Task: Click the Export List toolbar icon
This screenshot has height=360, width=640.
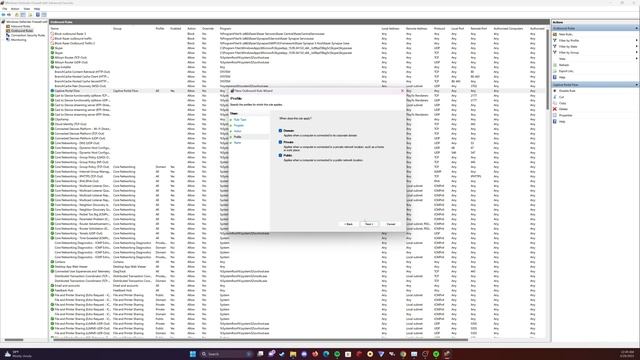Action: click(x=30, y=15)
